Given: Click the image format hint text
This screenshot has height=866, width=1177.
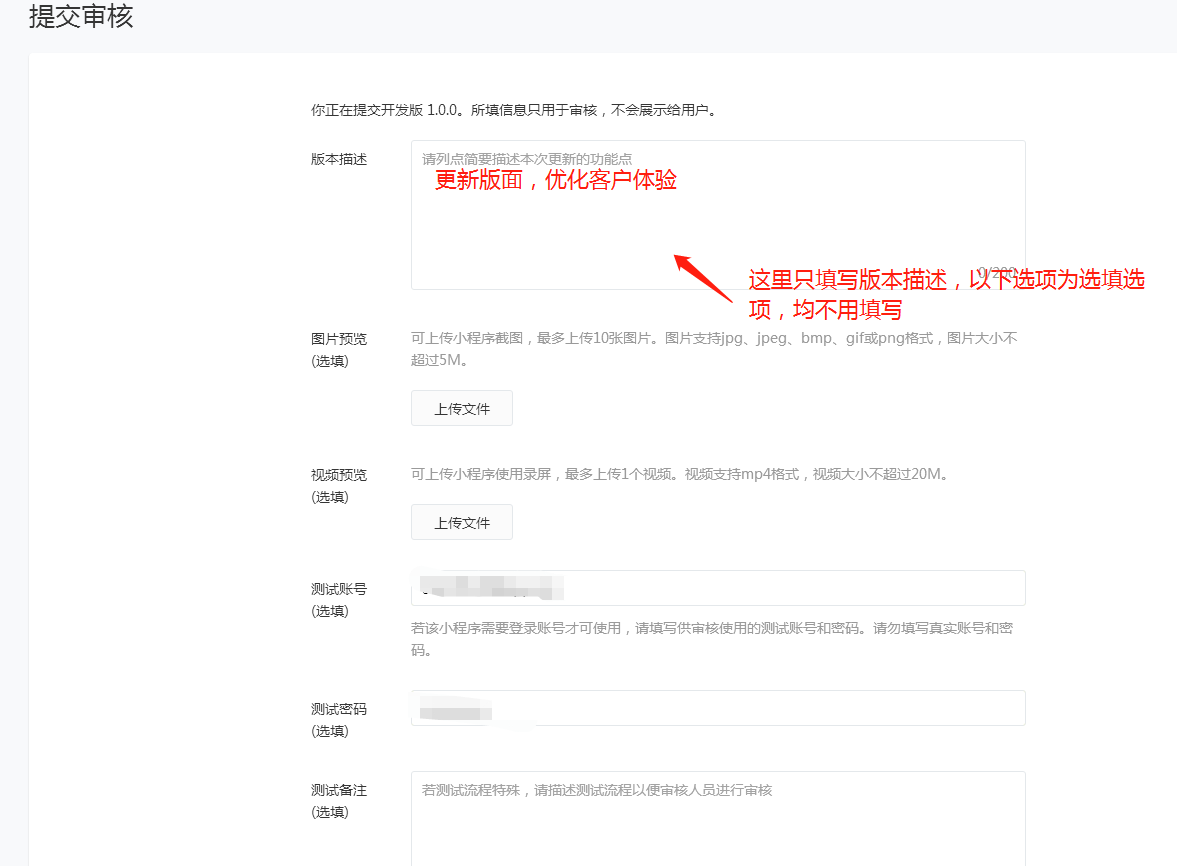Looking at the screenshot, I should (x=713, y=348).
